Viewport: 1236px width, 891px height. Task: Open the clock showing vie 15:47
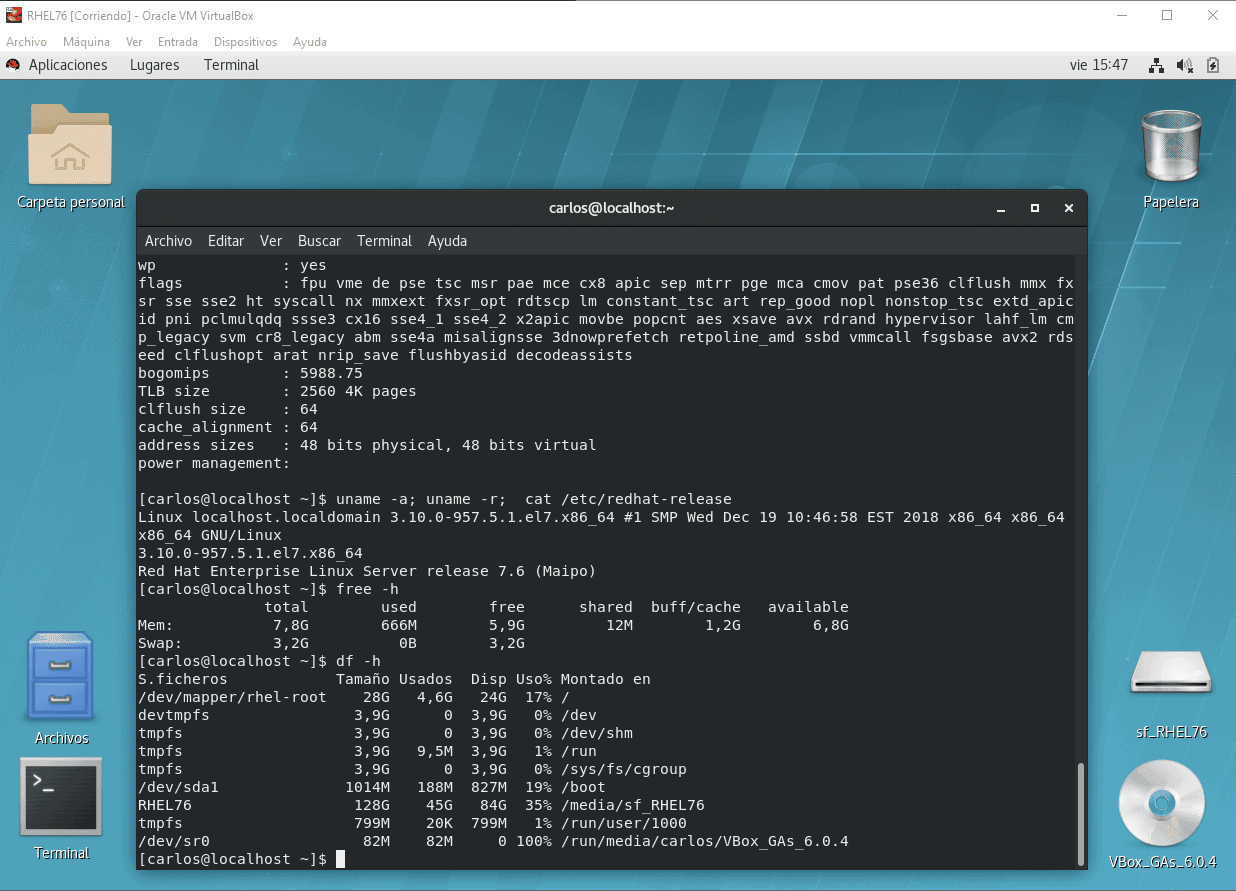(1099, 65)
